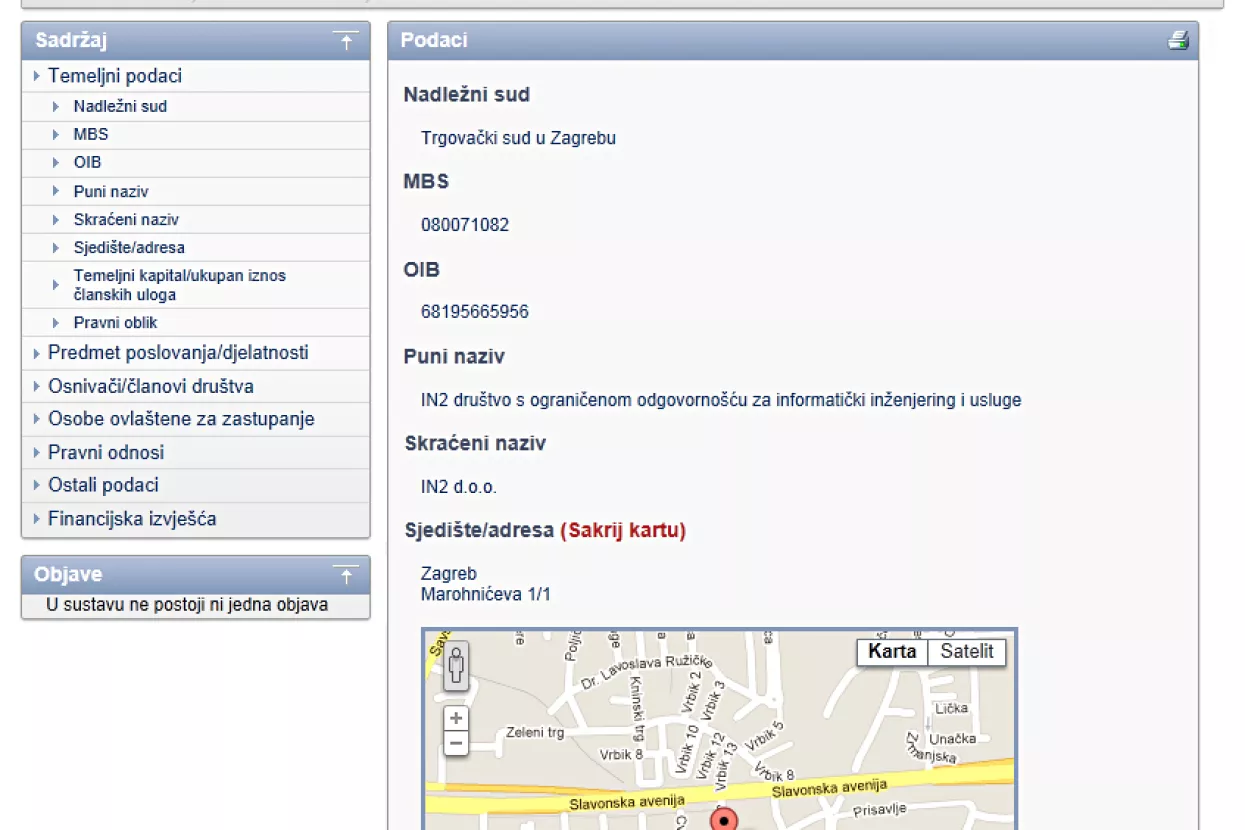Viewport: 1245px width, 830px height.
Task: Click the Objave empty notice text
Action: click(187, 605)
